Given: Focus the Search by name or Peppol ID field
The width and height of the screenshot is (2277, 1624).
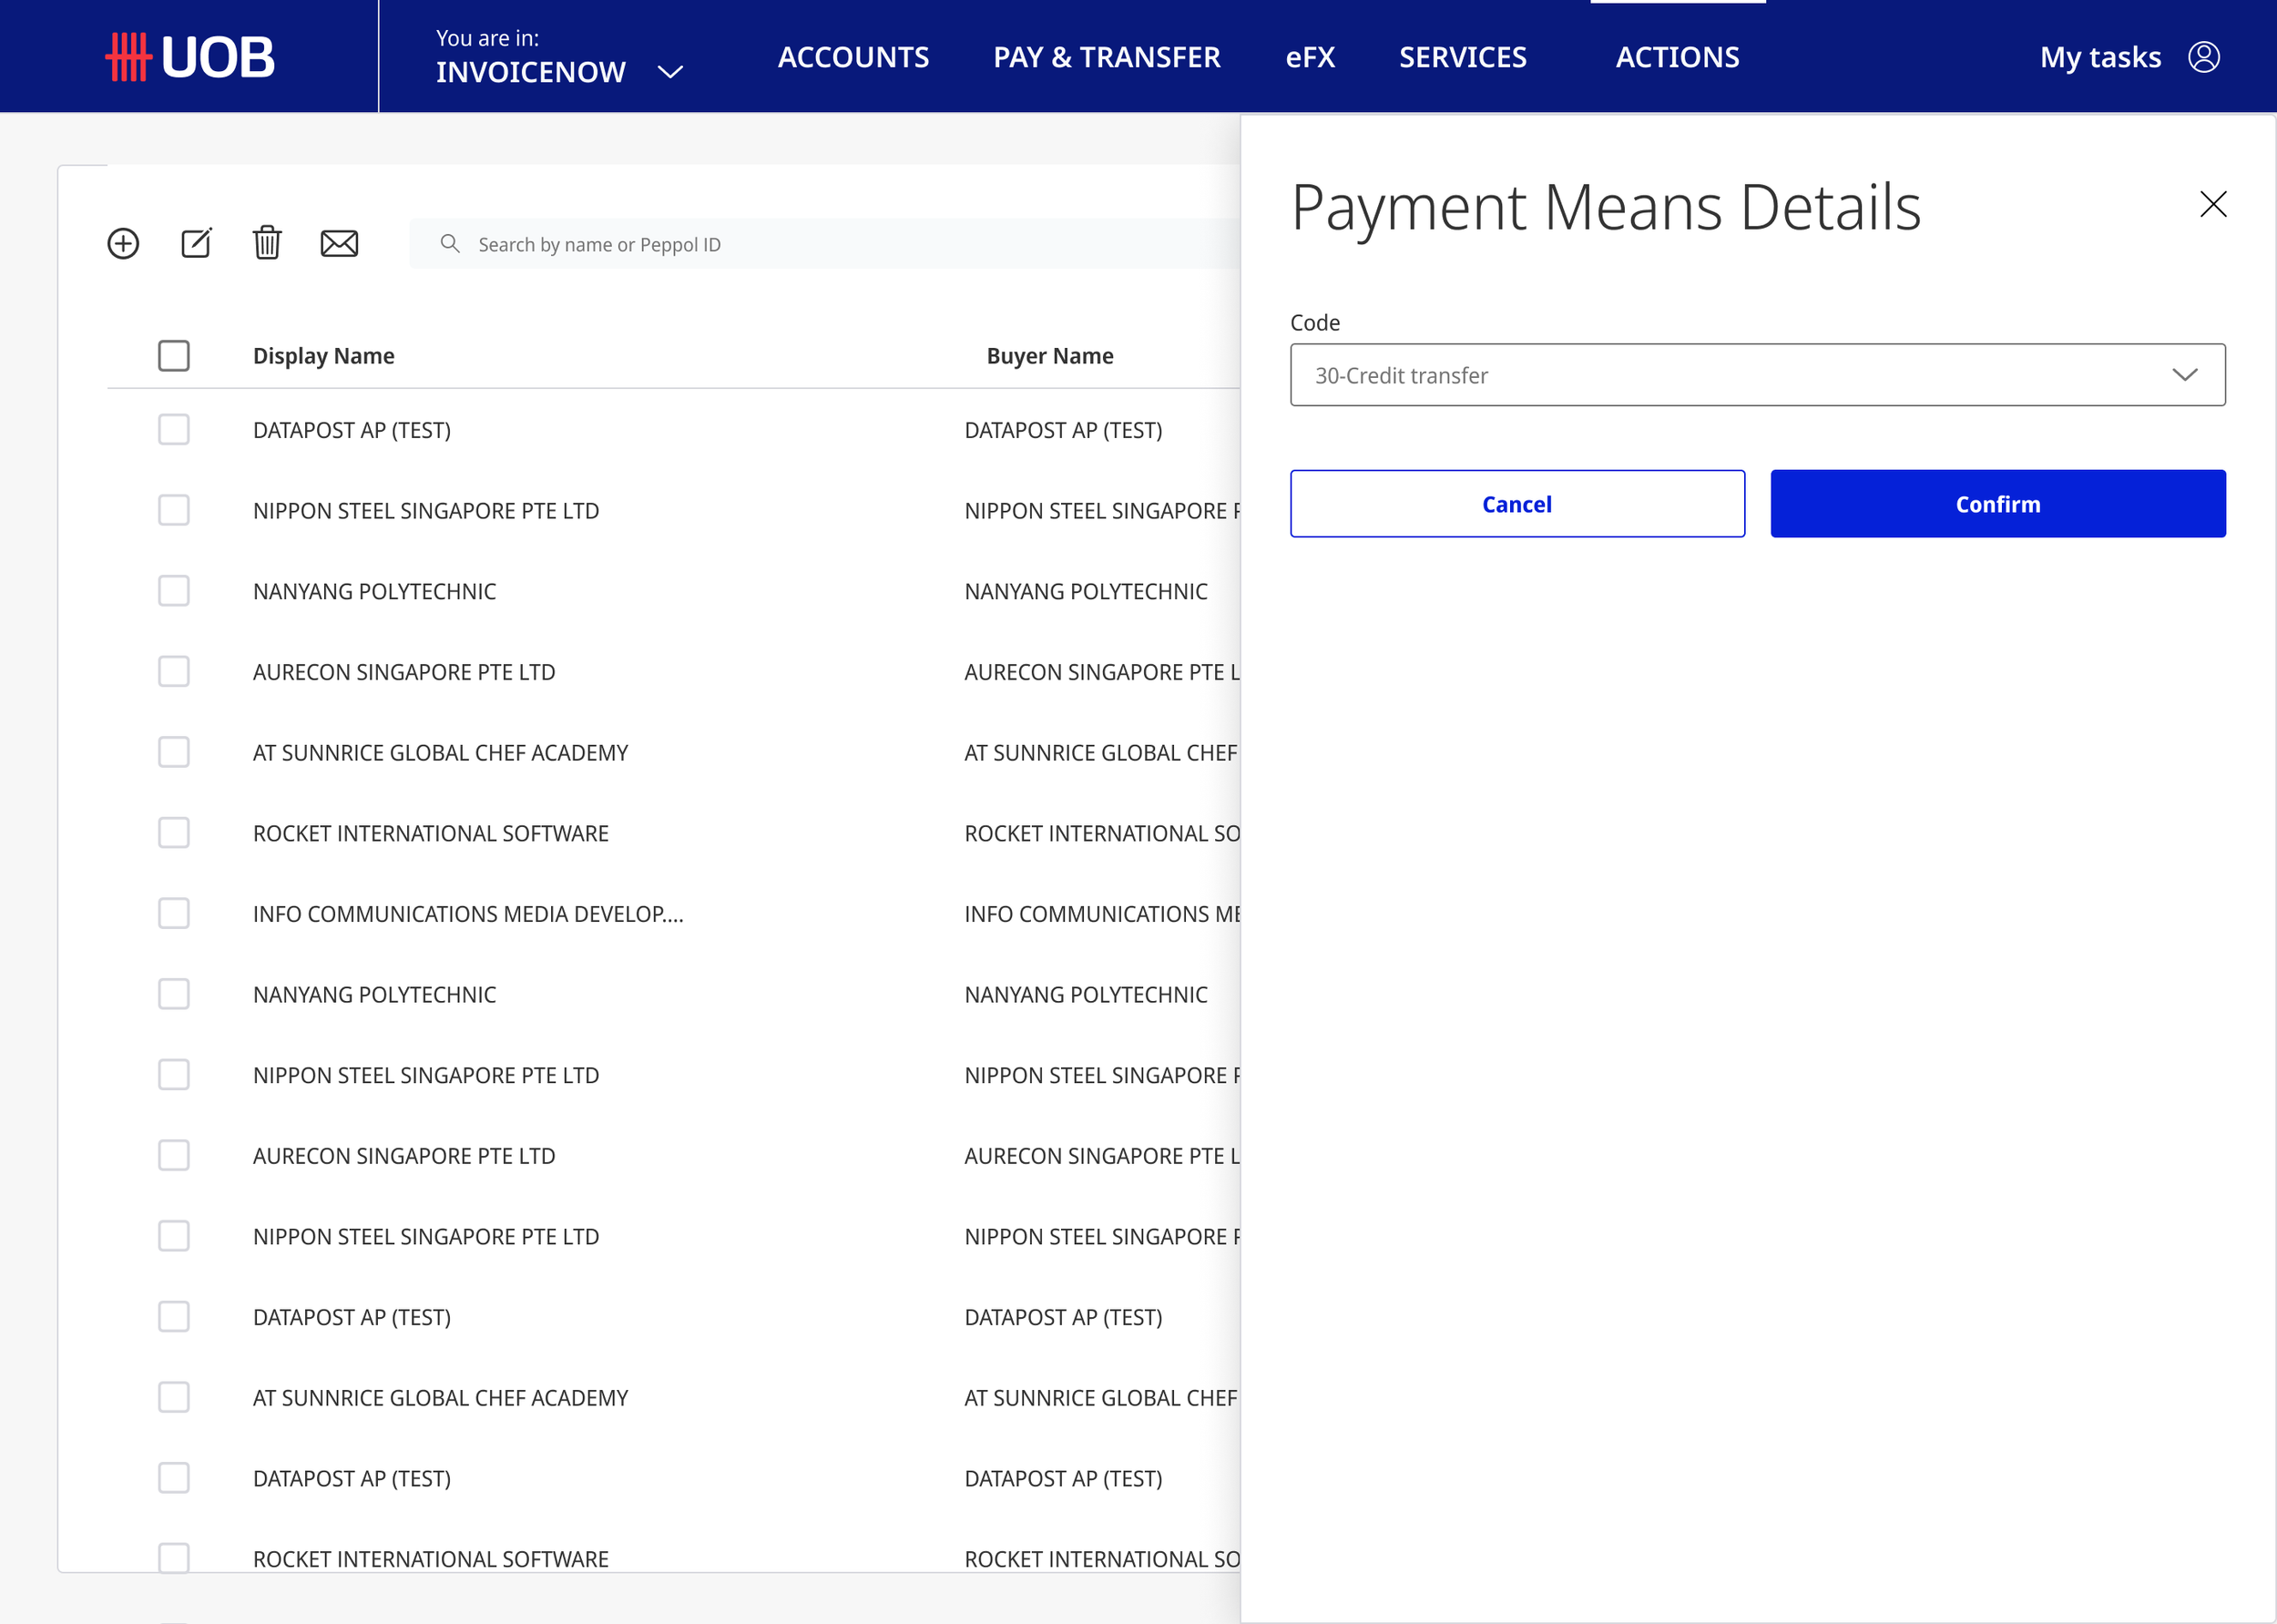Looking at the screenshot, I should 824,244.
